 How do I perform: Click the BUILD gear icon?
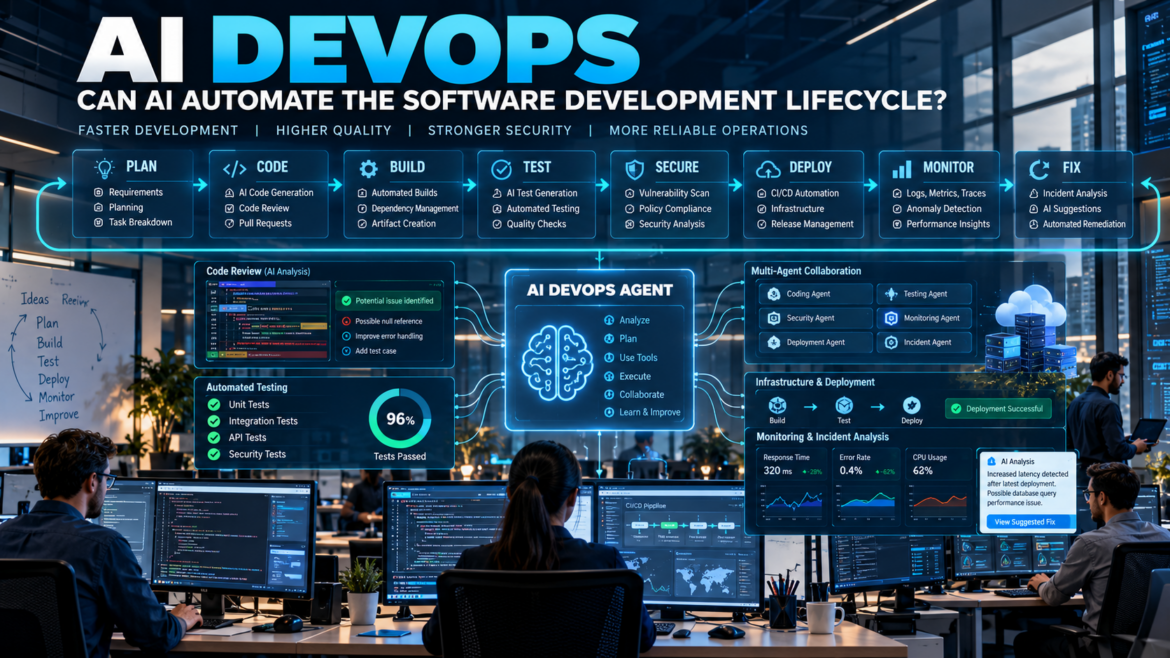pyautogui.click(x=369, y=169)
